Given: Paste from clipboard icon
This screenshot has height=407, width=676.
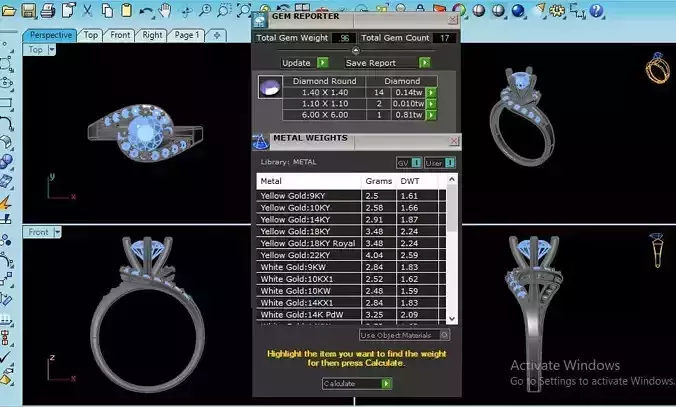Looking at the screenshot, I should pyautogui.click(x=126, y=10).
